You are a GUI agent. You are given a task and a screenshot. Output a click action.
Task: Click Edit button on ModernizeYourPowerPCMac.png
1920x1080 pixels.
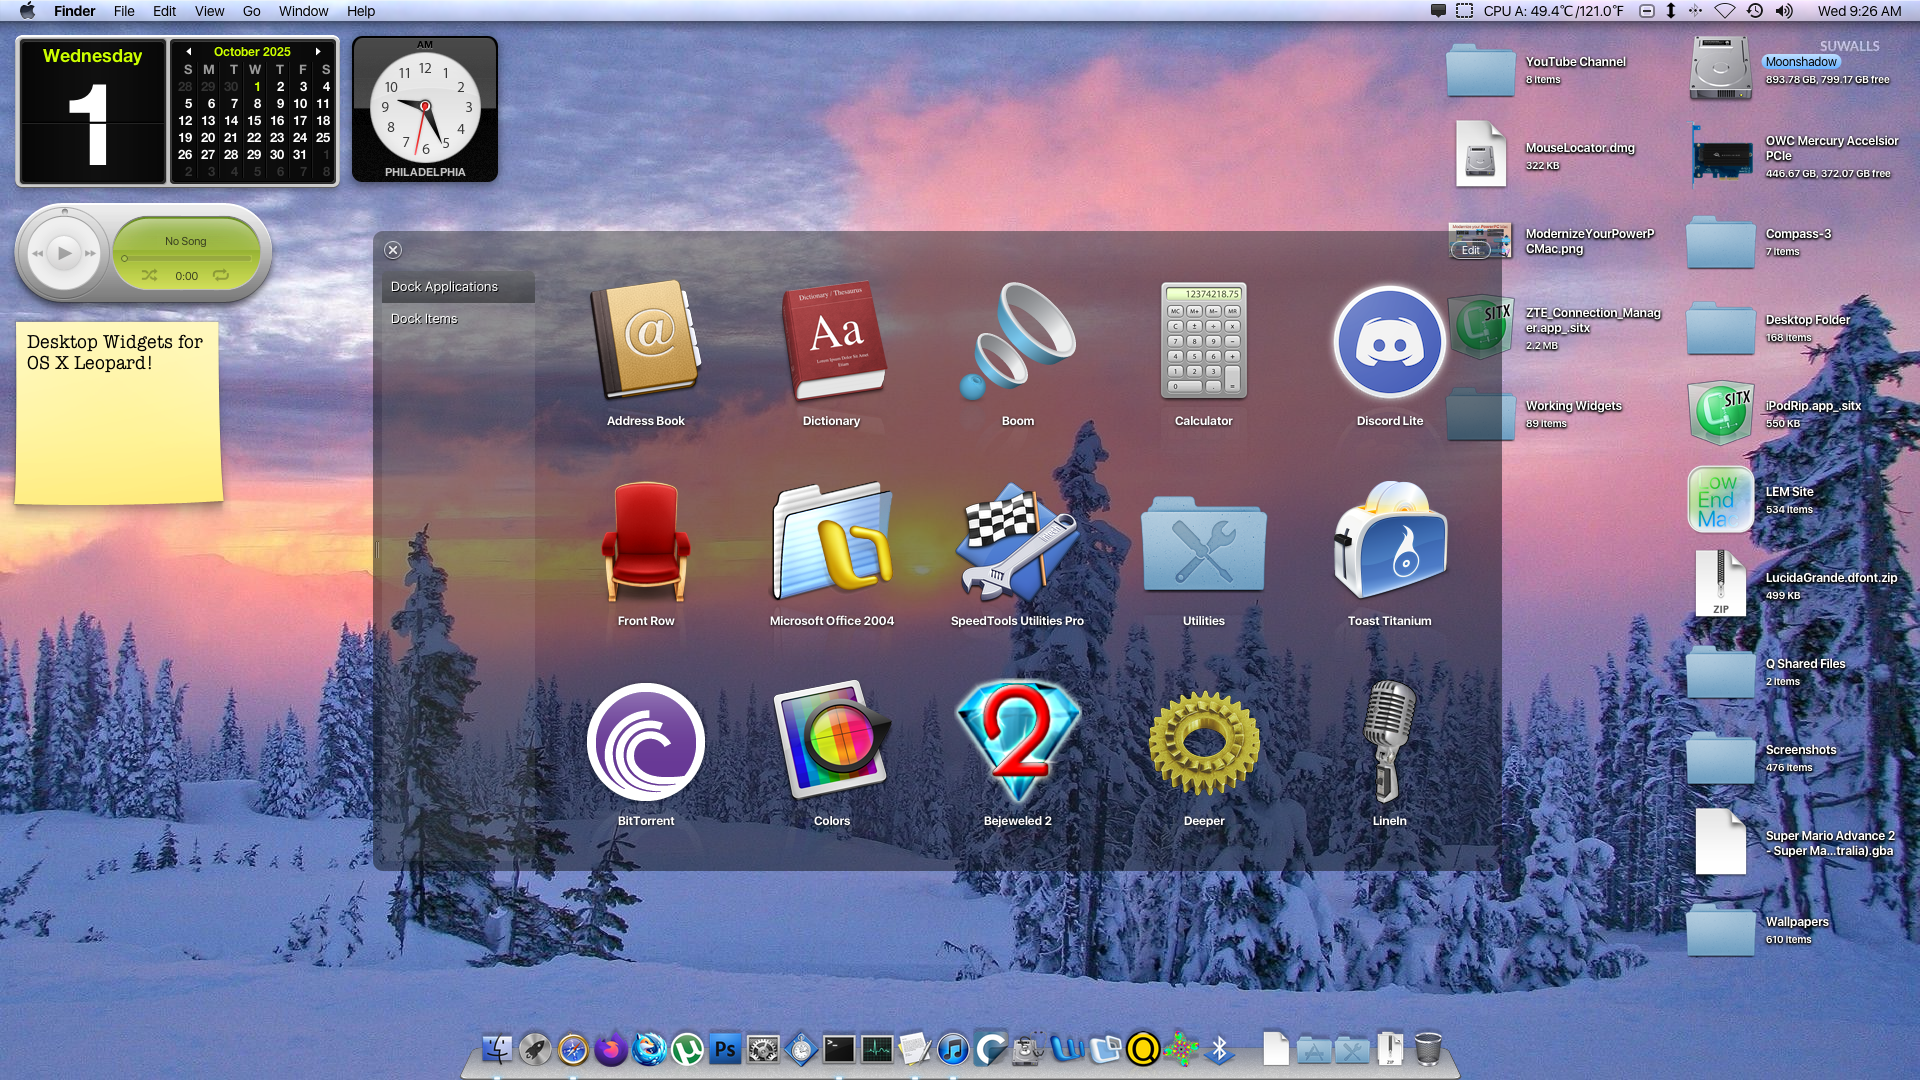[1470, 250]
